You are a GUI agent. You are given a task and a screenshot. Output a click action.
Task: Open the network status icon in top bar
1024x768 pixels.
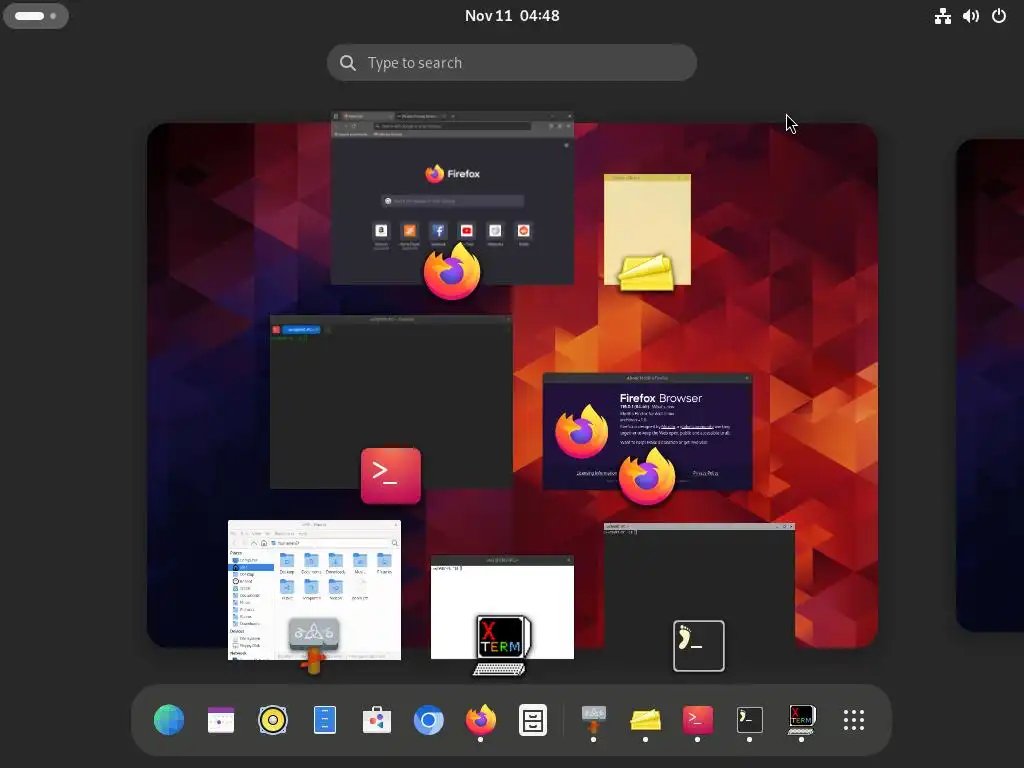(942, 16)
